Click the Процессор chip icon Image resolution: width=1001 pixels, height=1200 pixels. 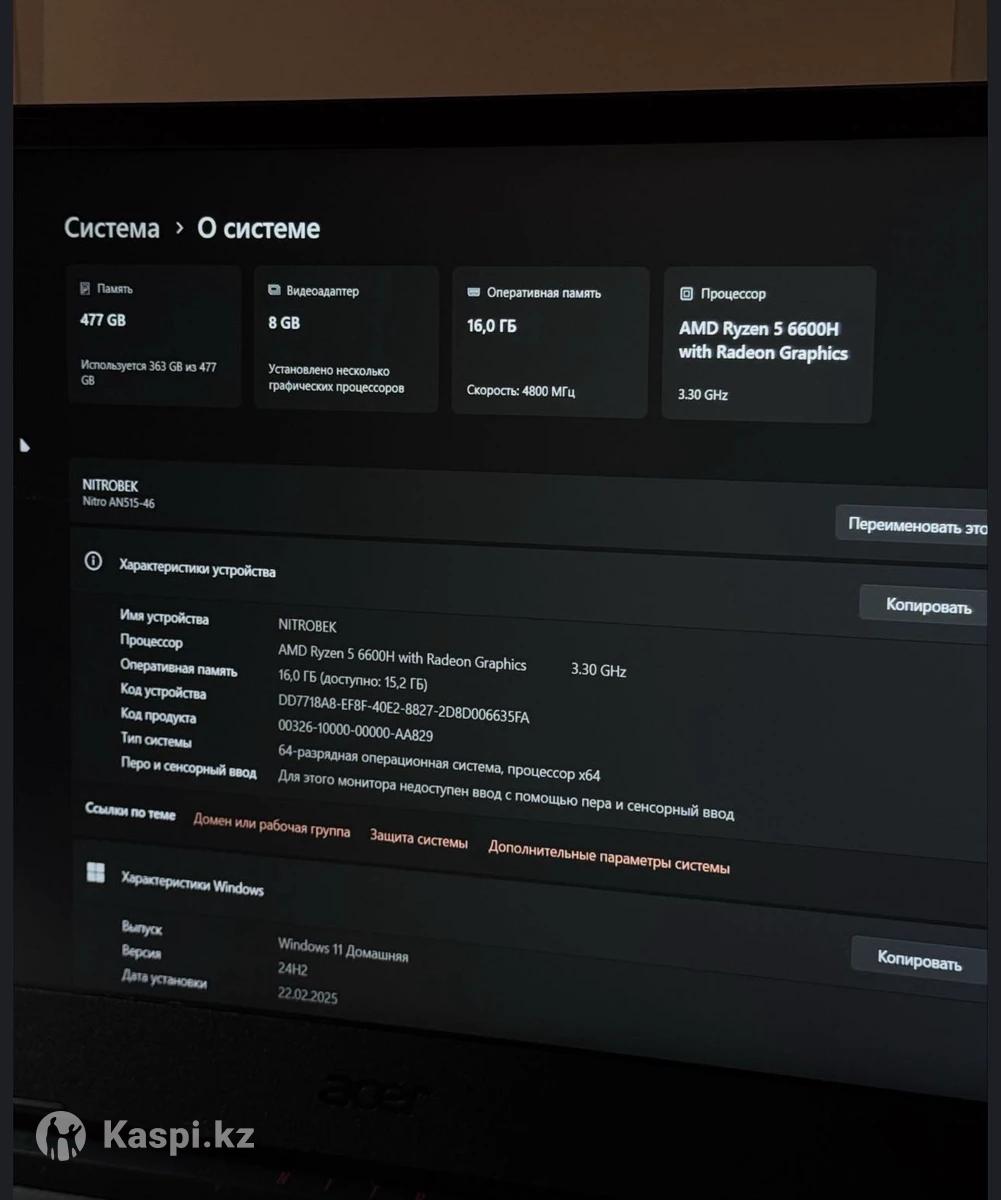pos(686,294)
